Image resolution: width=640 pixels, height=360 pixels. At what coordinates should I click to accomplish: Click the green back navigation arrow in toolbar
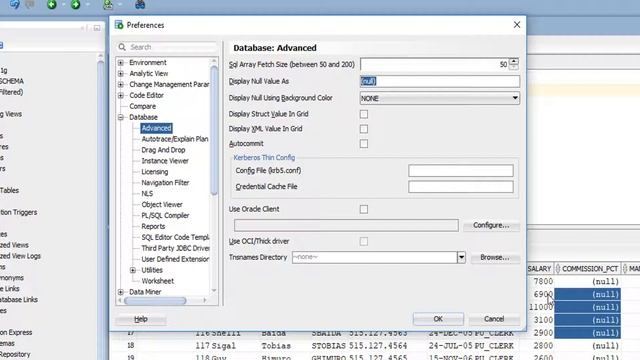click(x=52, y=4)
